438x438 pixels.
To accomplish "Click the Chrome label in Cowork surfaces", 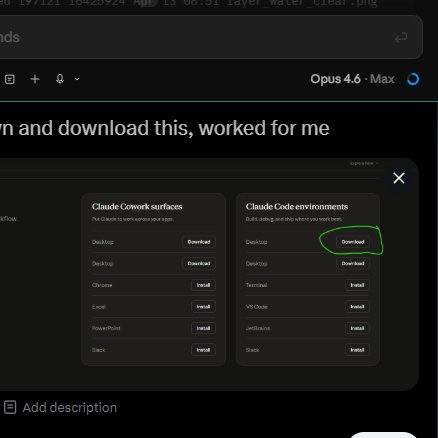I will (x=102, y=285).
